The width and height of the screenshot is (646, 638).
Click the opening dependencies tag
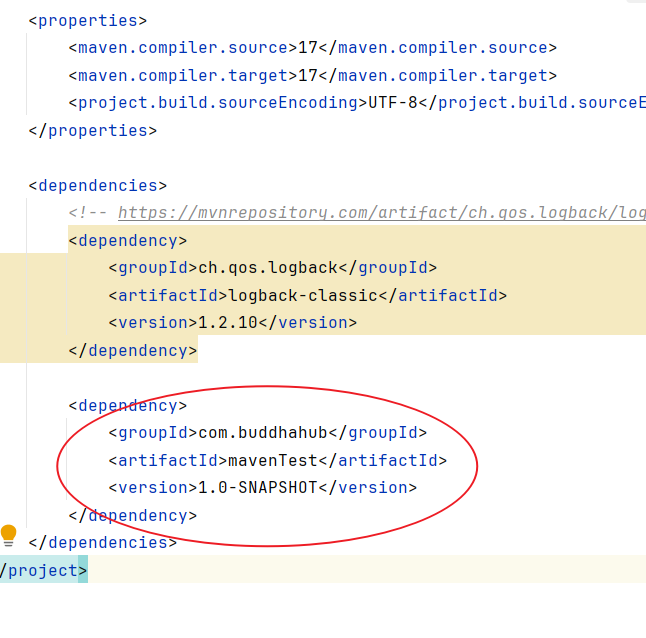pyautogui.click(x=98, y=185)
